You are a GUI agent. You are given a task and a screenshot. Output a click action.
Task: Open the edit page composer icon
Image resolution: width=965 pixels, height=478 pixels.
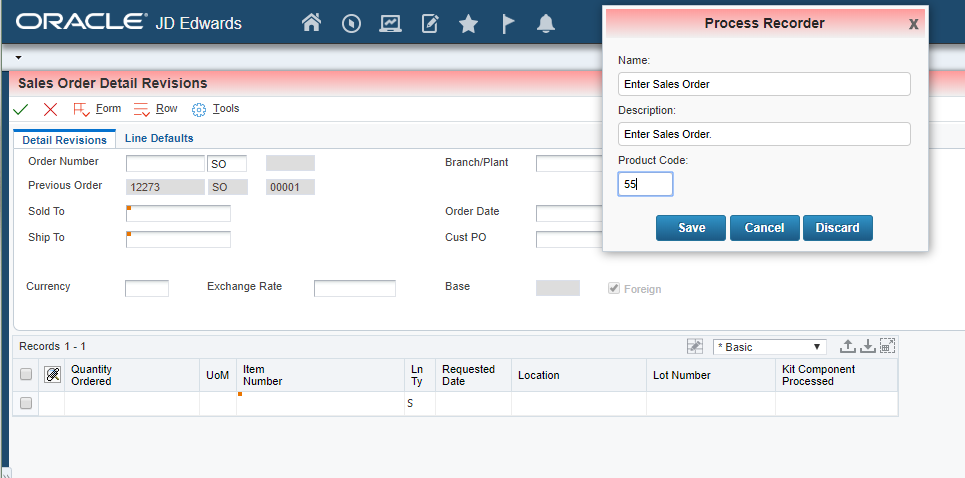pyautogui.click(x=430, y=24)
